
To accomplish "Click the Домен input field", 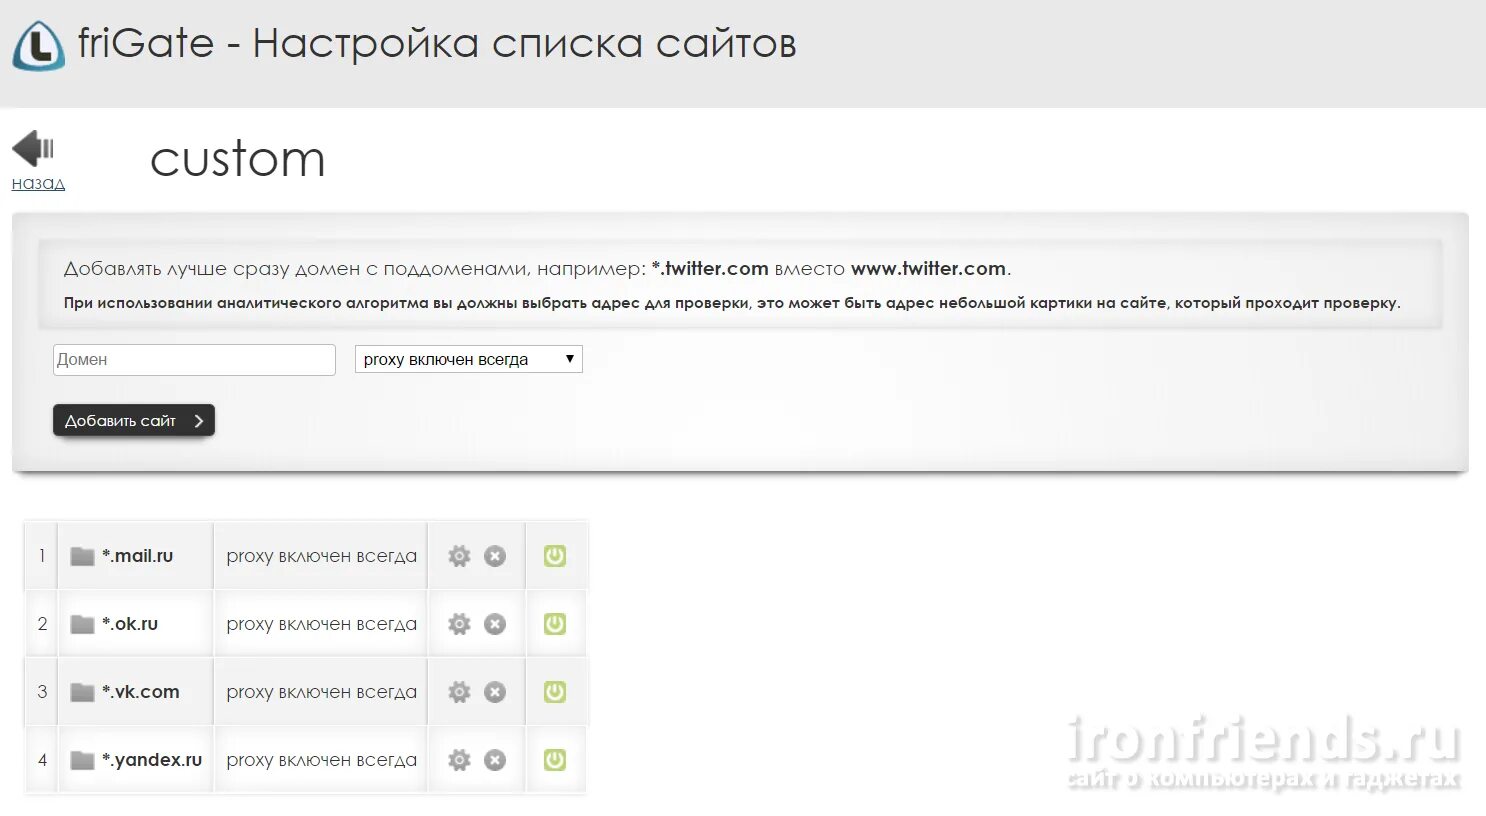I will point(193,359).
